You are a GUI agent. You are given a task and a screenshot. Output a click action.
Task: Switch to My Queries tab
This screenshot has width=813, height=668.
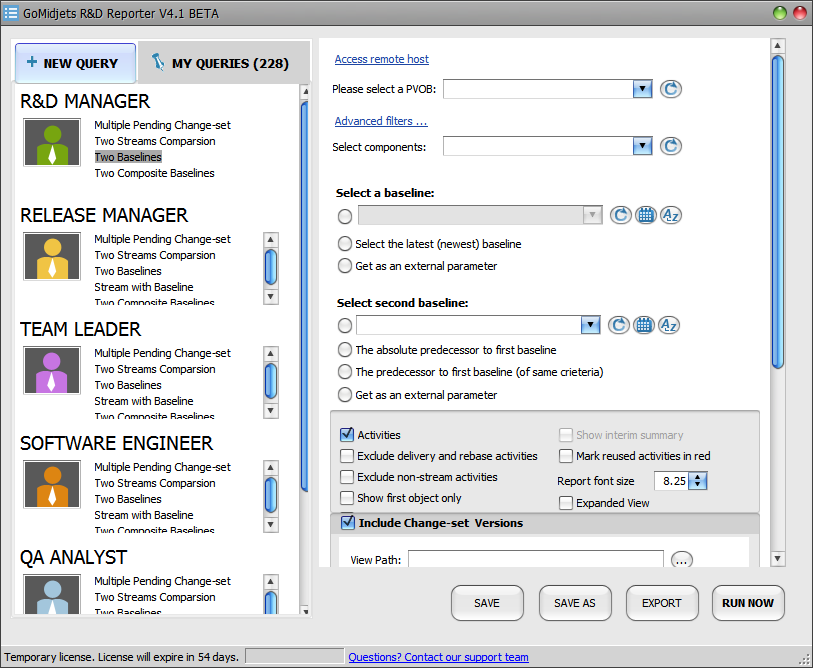[220, 63]
